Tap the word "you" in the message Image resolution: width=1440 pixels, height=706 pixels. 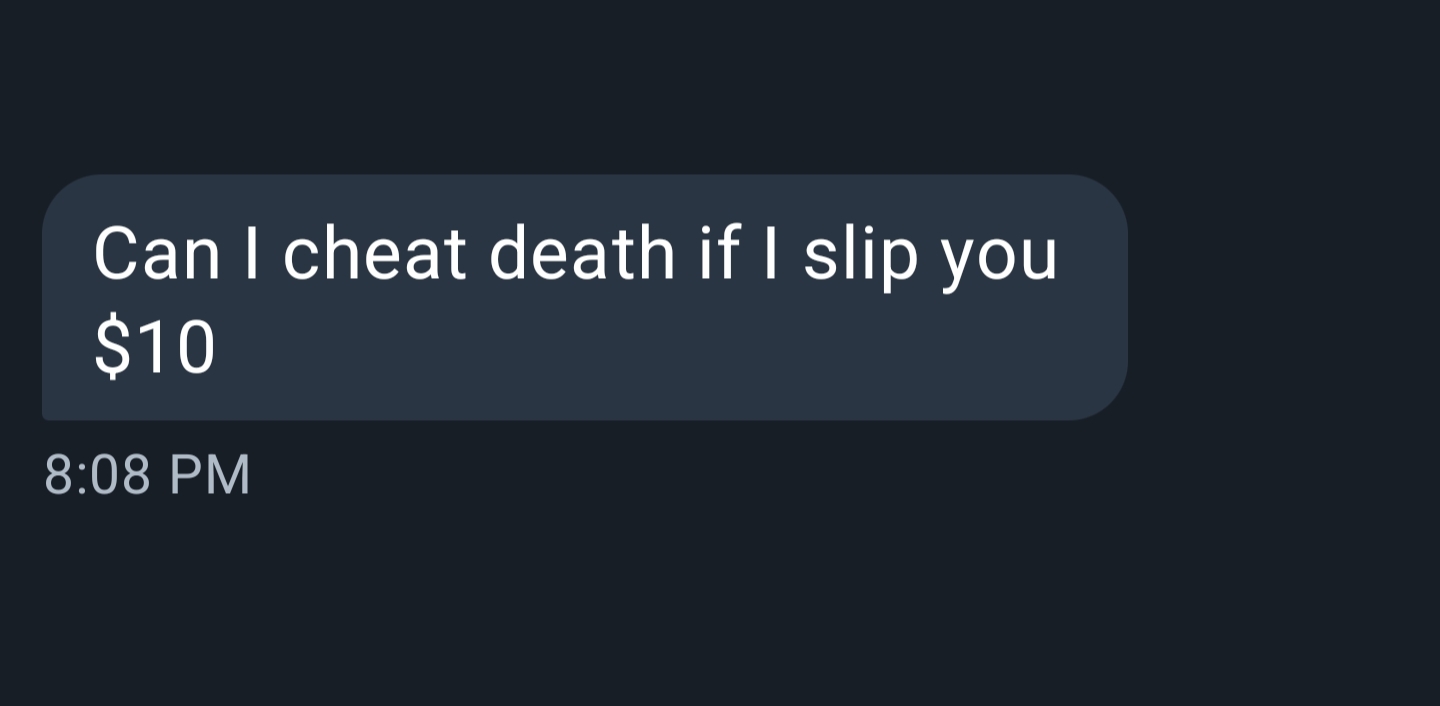999,262
